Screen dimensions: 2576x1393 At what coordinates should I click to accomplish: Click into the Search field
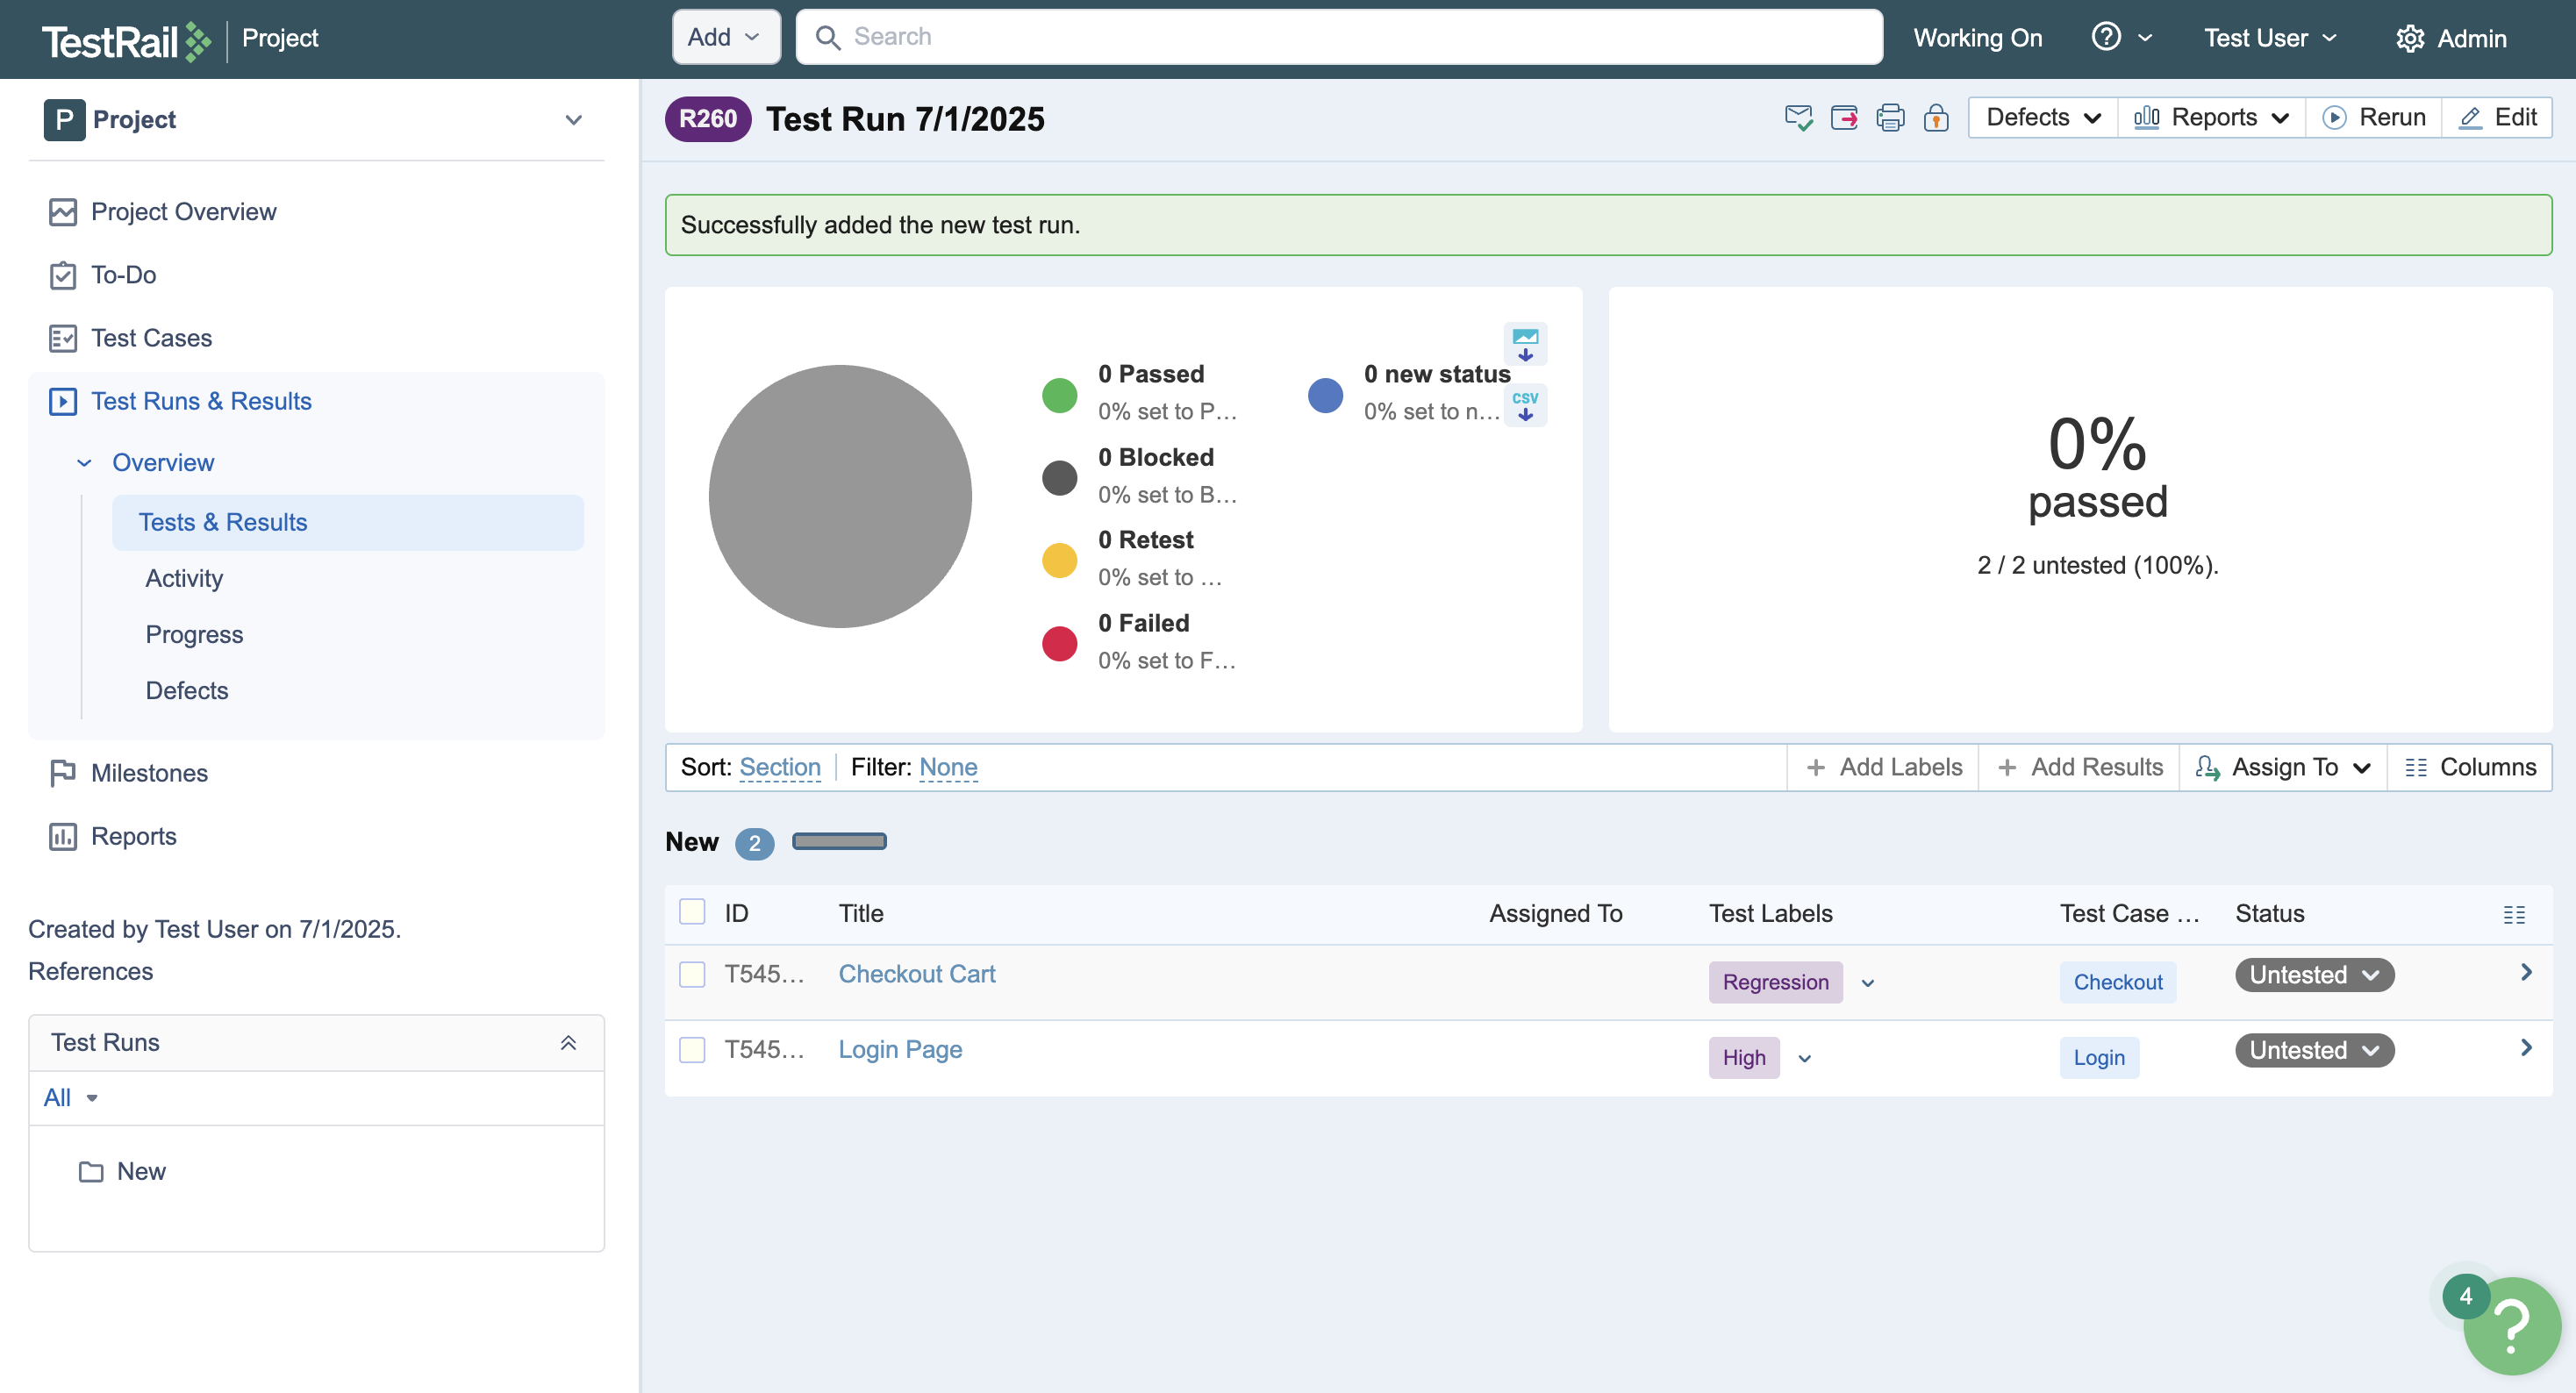[x=1340, y=37]
